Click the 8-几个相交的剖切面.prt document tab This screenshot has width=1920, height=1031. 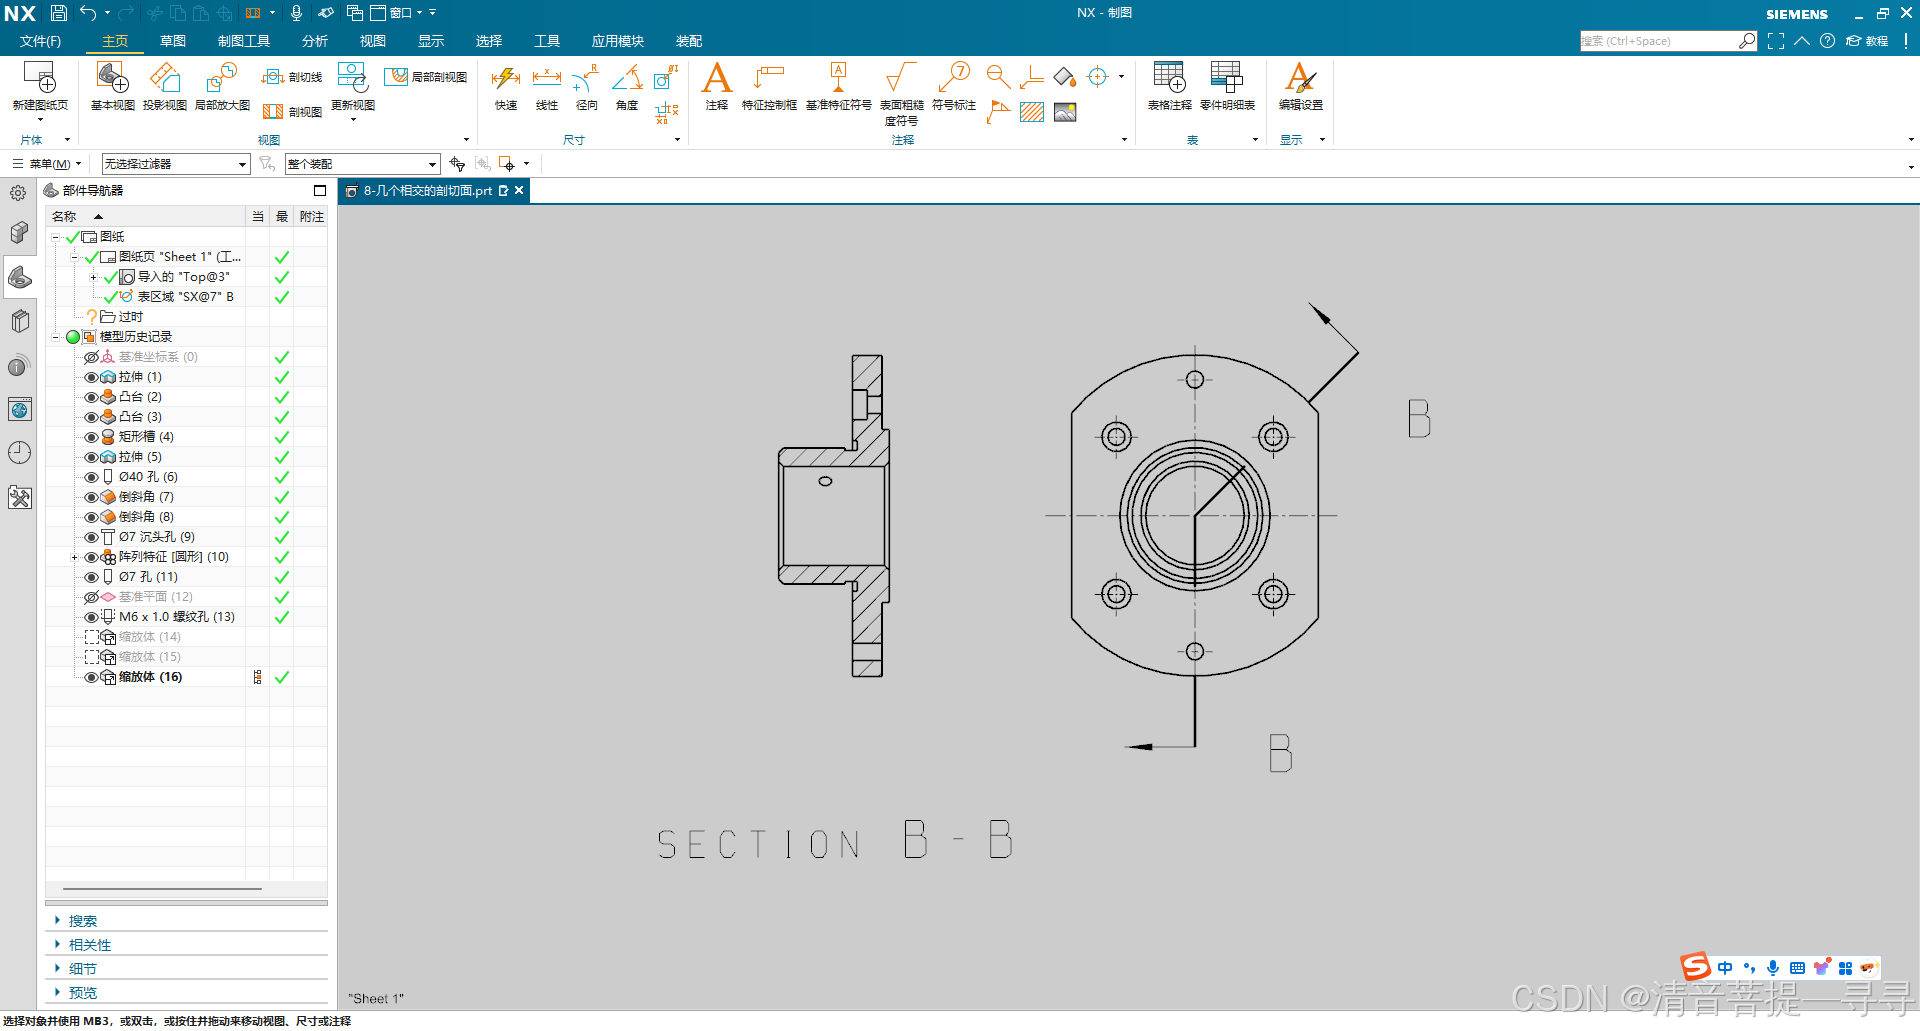pyautogui.click(x=427, y=191)
